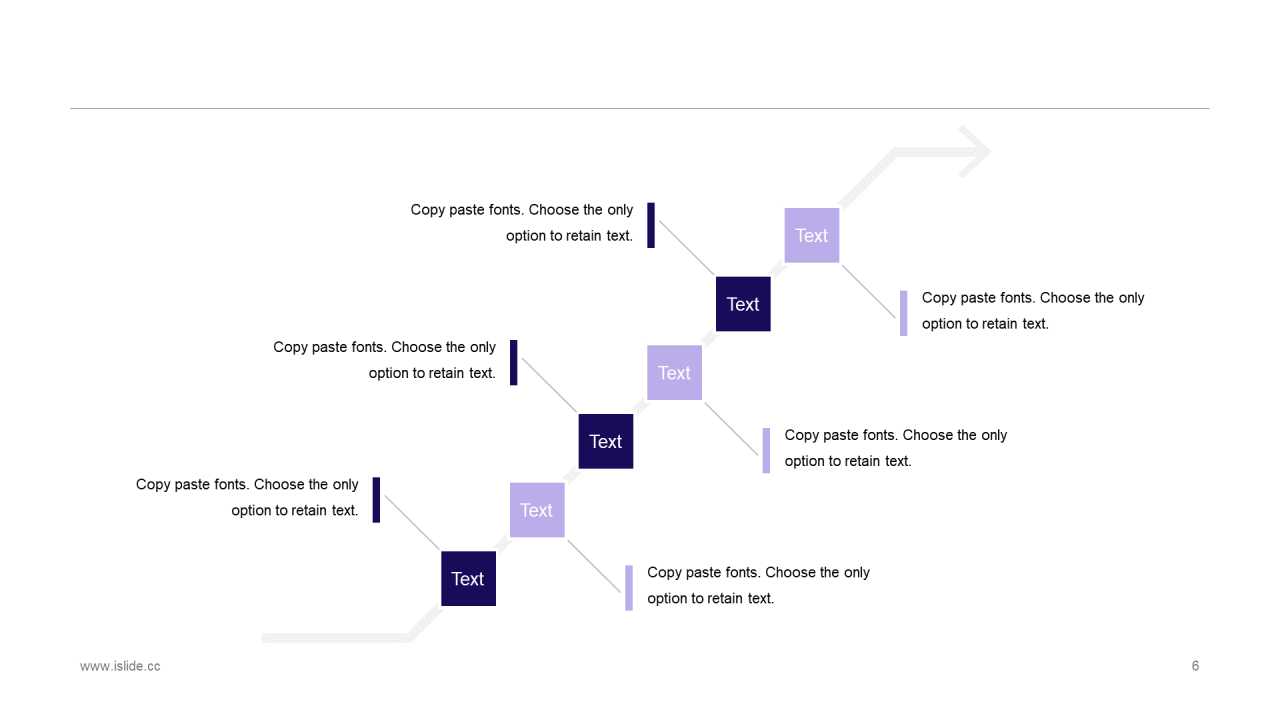Viewport: 1280px width, 720px height.
Task: Click the middle light purple Text square
Action: click(x=674, y=373)
